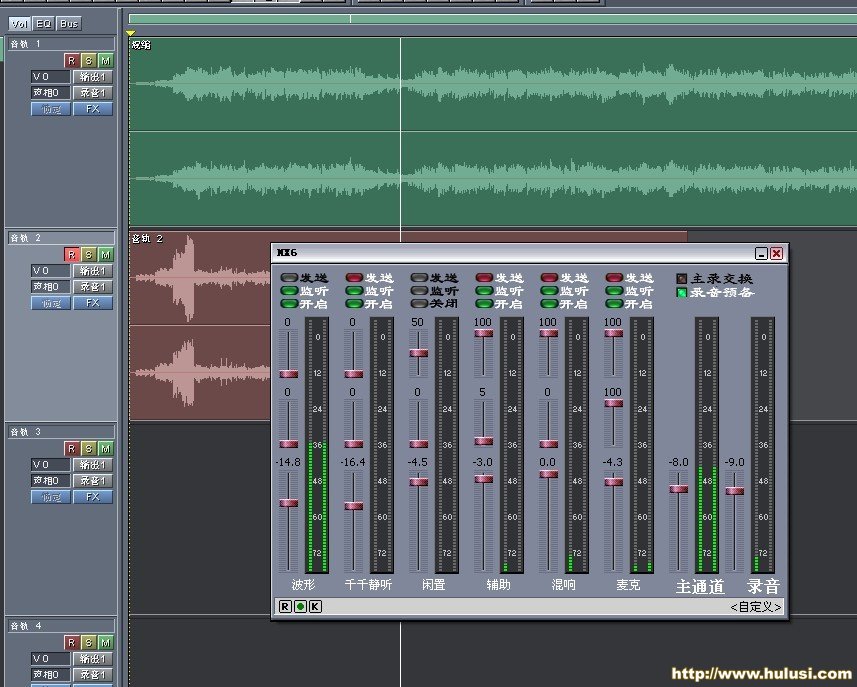Mute (M) track 音轨 4
Viewport: 857px width, 687px height.
pyautogui.click(x=105, y=643)
